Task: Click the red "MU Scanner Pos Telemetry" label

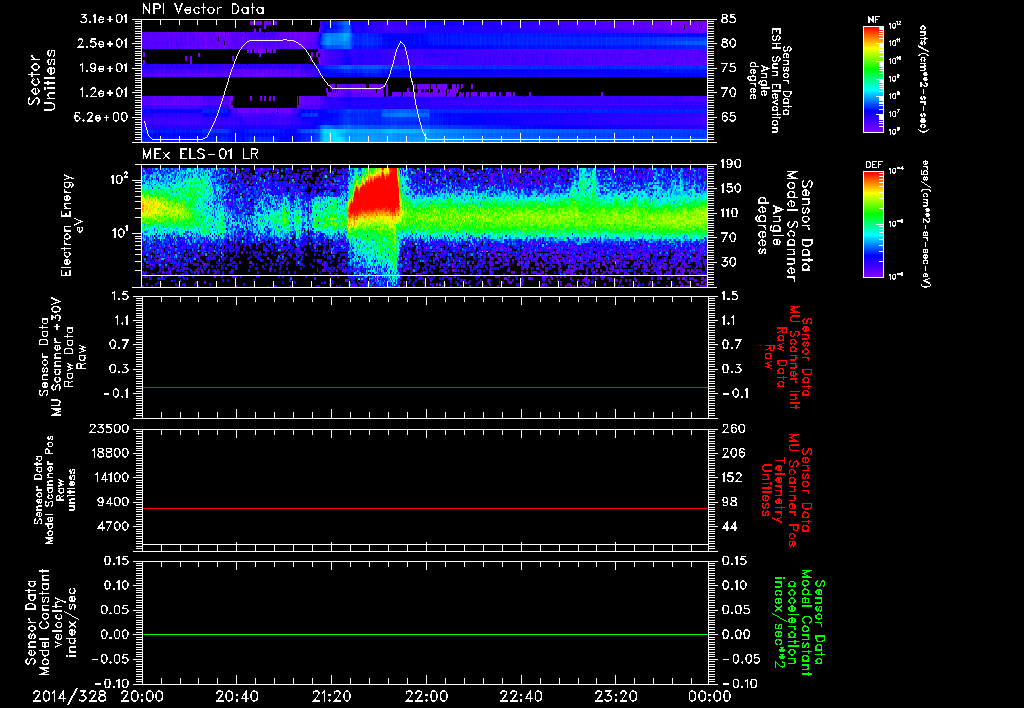Action: (x=789, y=490)
